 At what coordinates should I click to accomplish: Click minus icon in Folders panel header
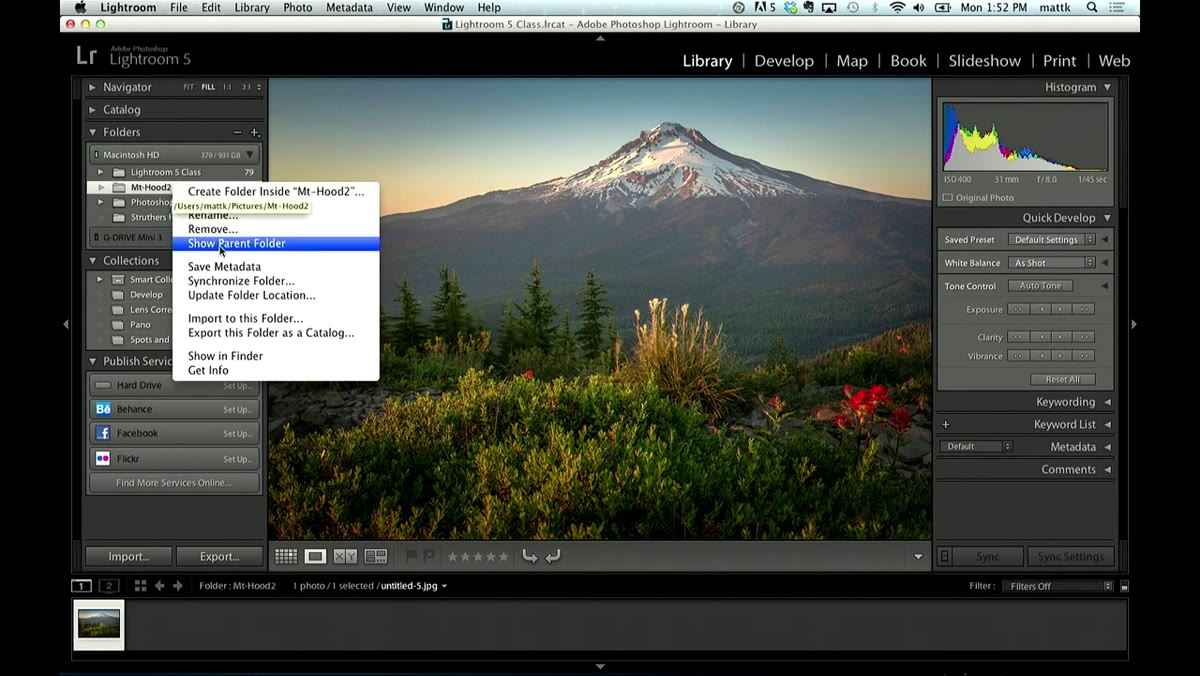click(x=238, y=132)
